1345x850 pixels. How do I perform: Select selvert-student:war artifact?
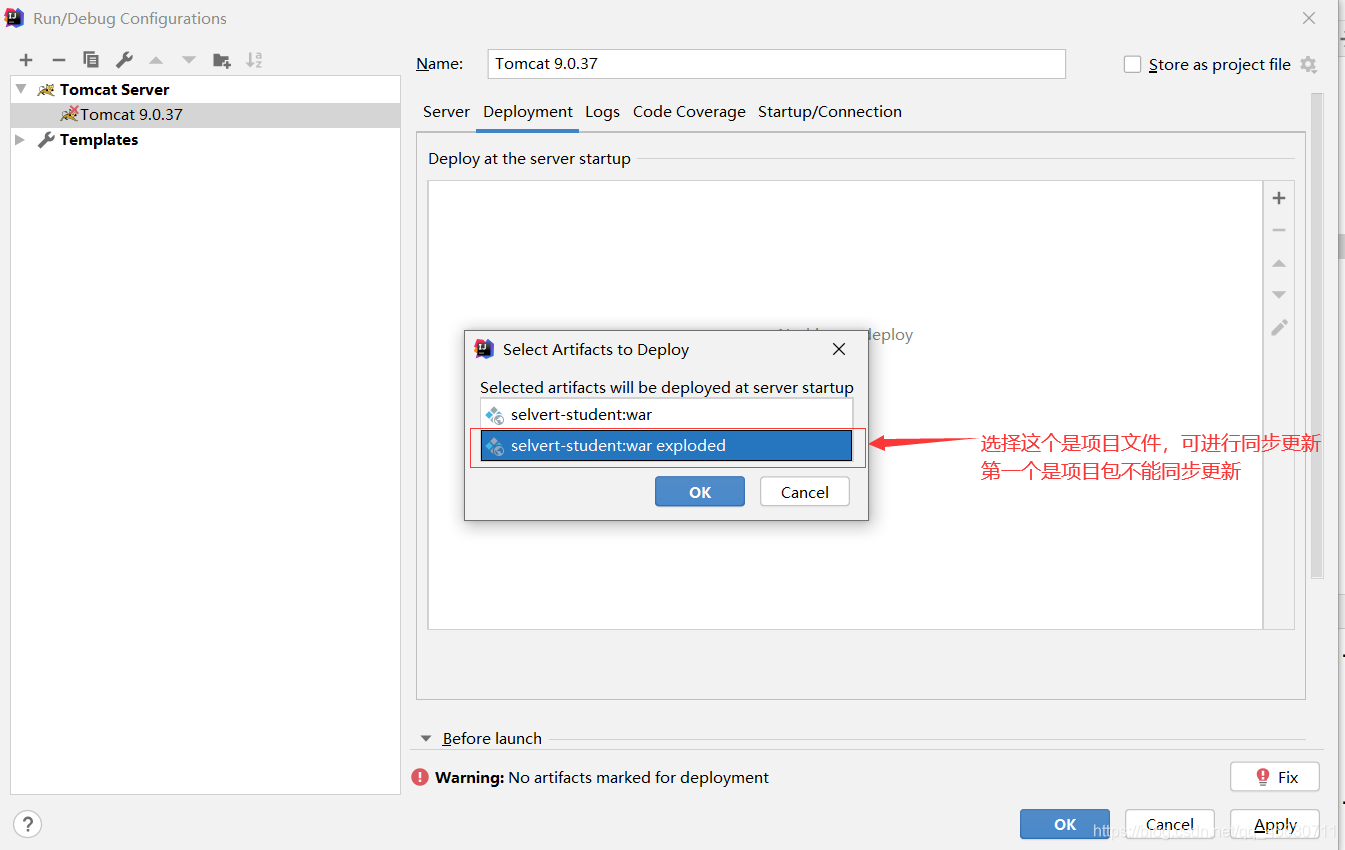tap(666, 415)
